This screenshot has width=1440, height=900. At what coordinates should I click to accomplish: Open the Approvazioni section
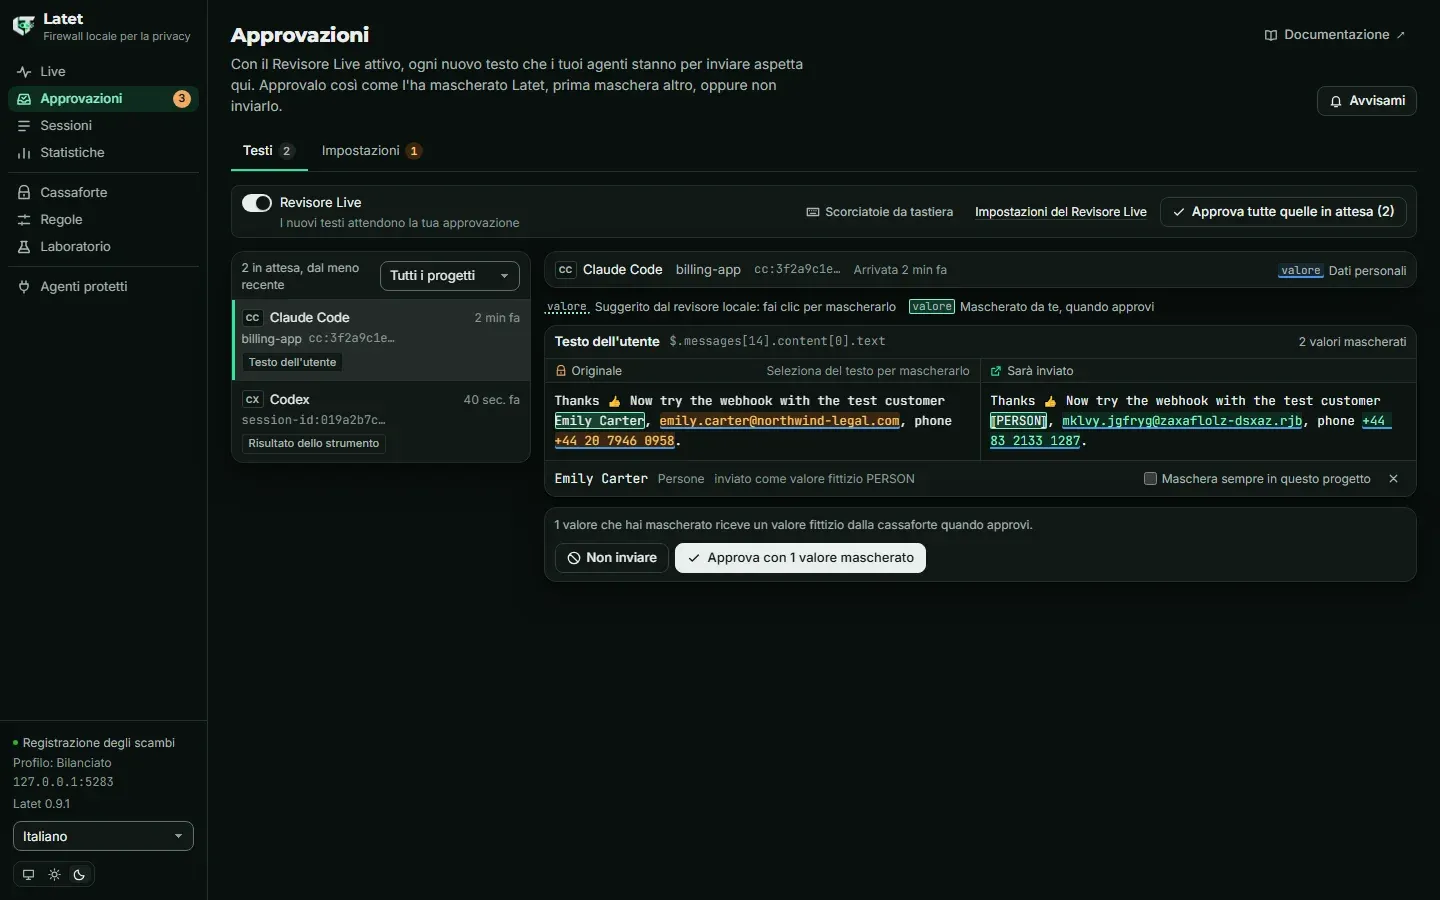[103, 99]
